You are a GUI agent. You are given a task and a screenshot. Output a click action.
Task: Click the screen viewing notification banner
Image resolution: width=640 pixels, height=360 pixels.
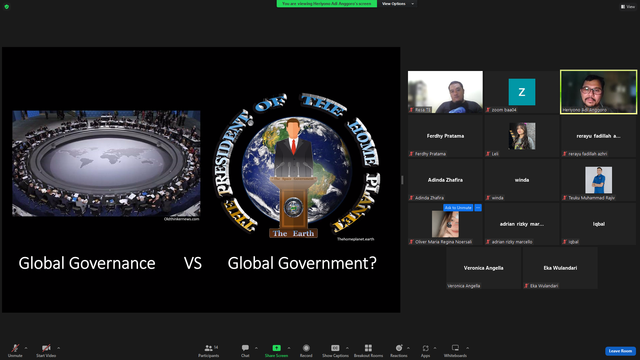(x=327, y=4)
